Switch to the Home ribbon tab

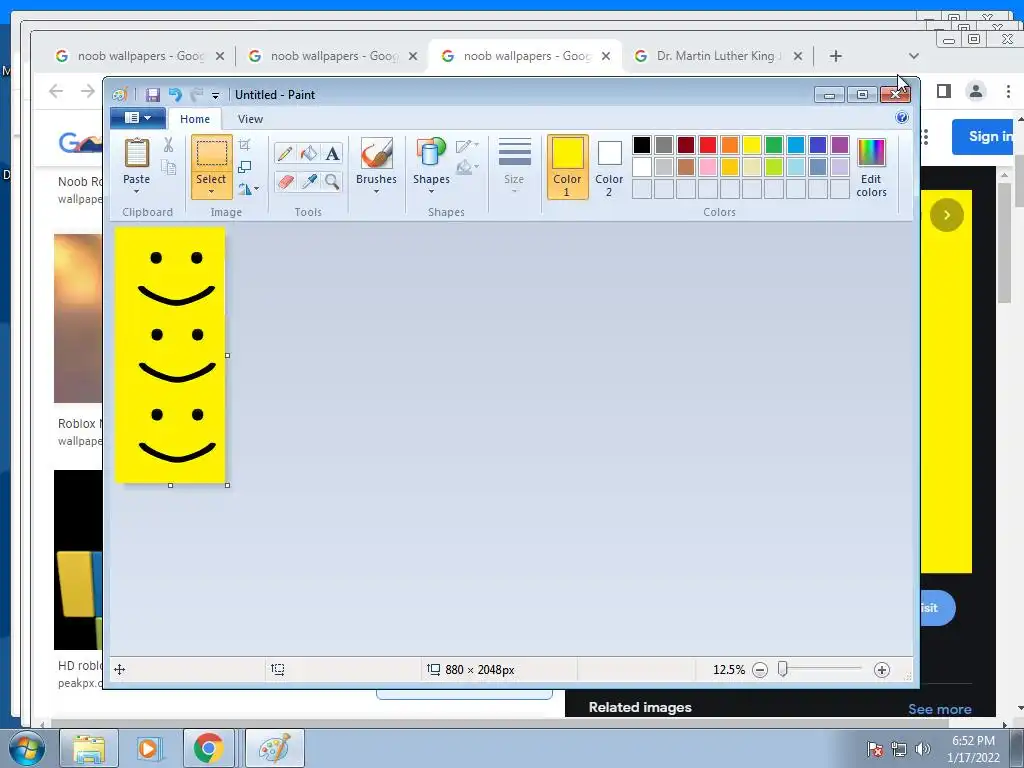[195, 119]
